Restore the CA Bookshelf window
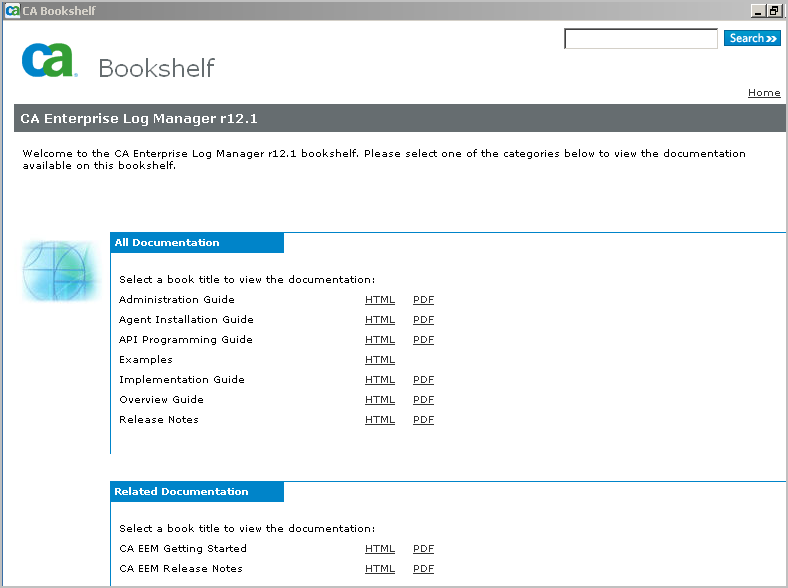 (774, 10)
